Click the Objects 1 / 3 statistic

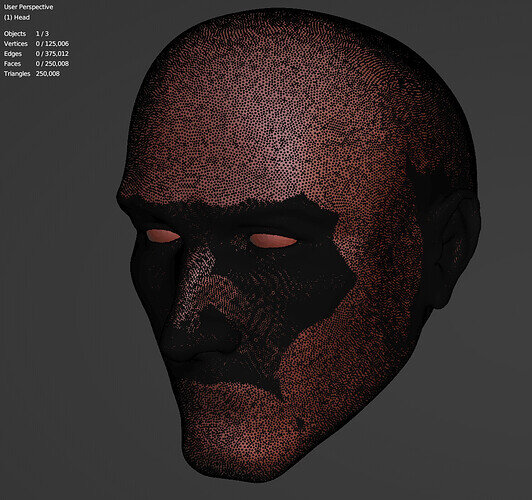pos(26,34)
